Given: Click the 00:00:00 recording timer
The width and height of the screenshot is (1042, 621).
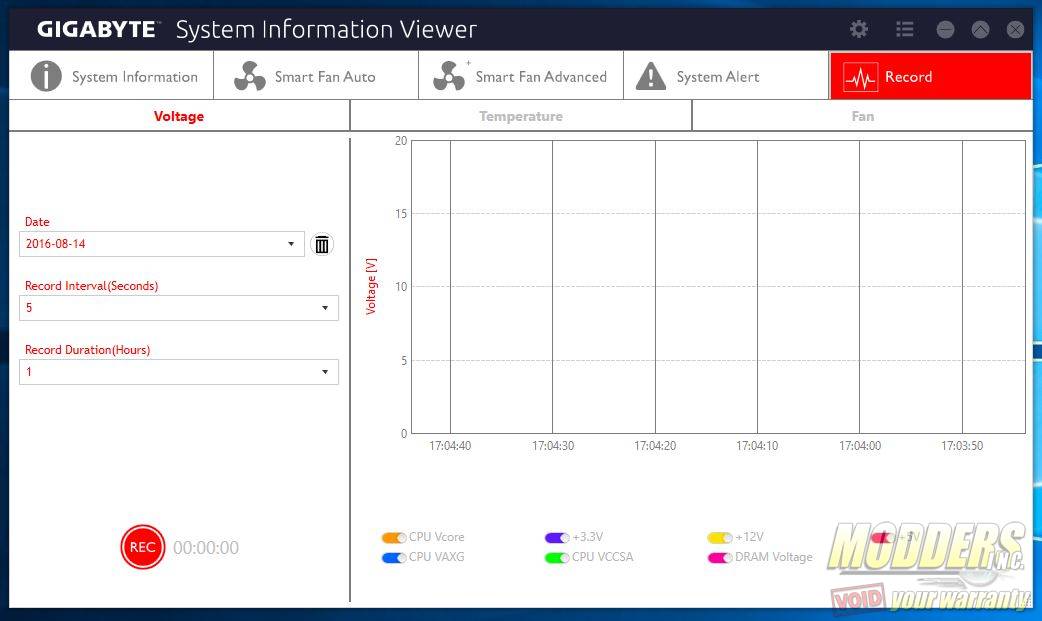Looking at the screenshot, I should tap(206, 548).
